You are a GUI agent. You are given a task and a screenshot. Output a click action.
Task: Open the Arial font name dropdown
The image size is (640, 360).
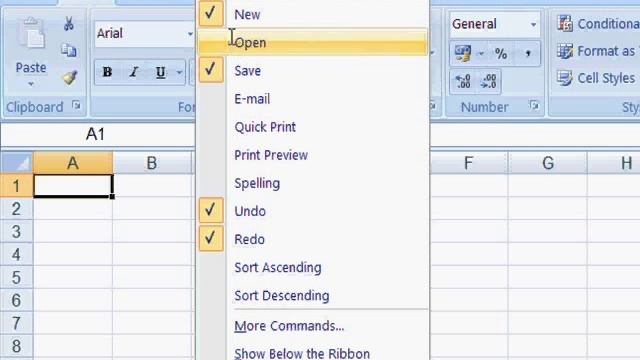[190, 33]
